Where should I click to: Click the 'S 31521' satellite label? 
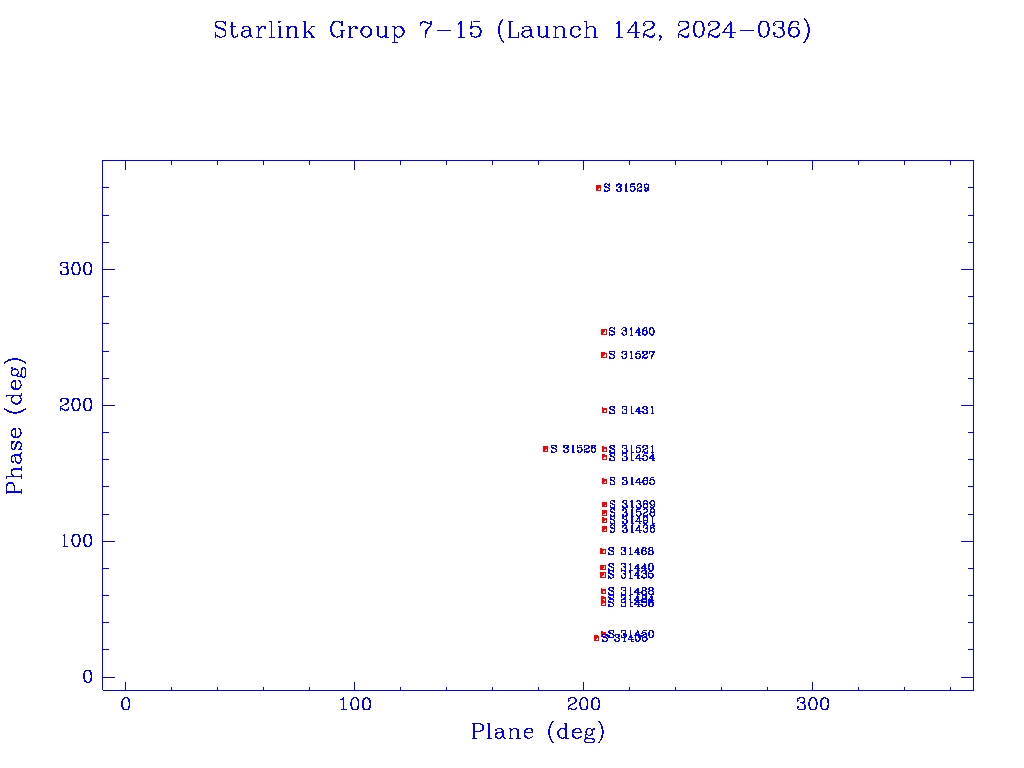[x=632, y=449]
